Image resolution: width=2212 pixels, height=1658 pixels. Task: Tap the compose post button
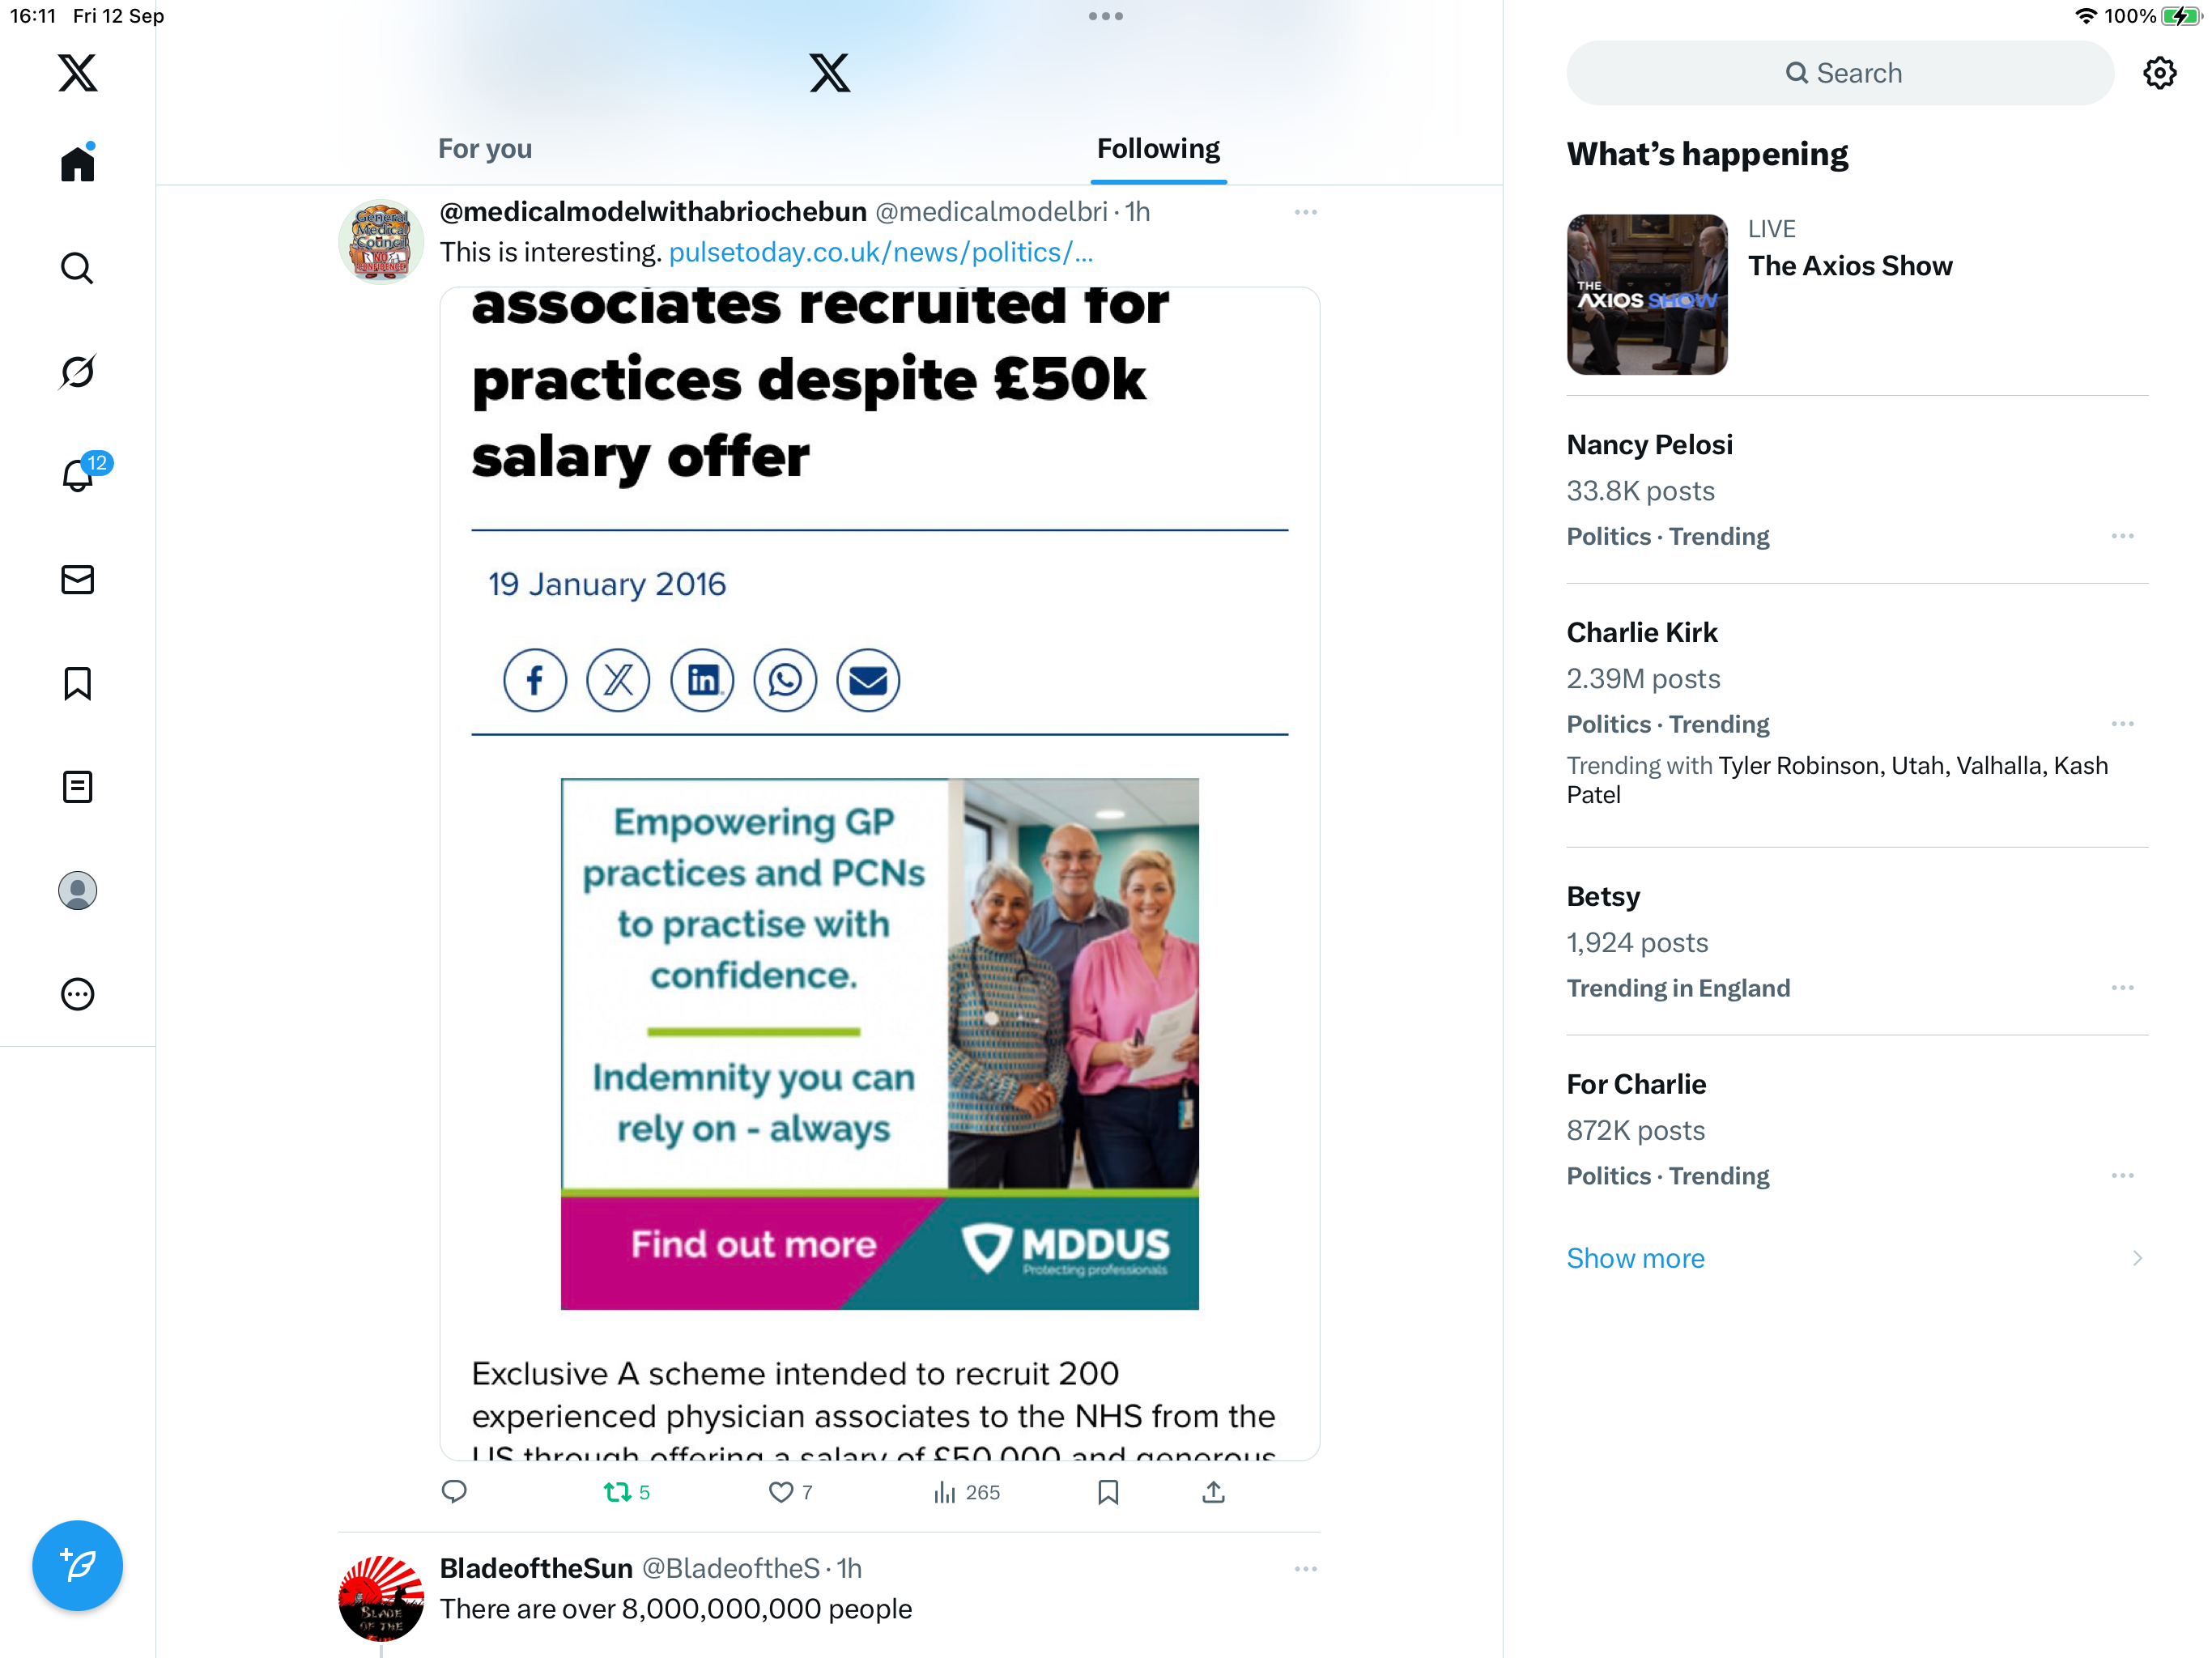[x=77, y=1565]
